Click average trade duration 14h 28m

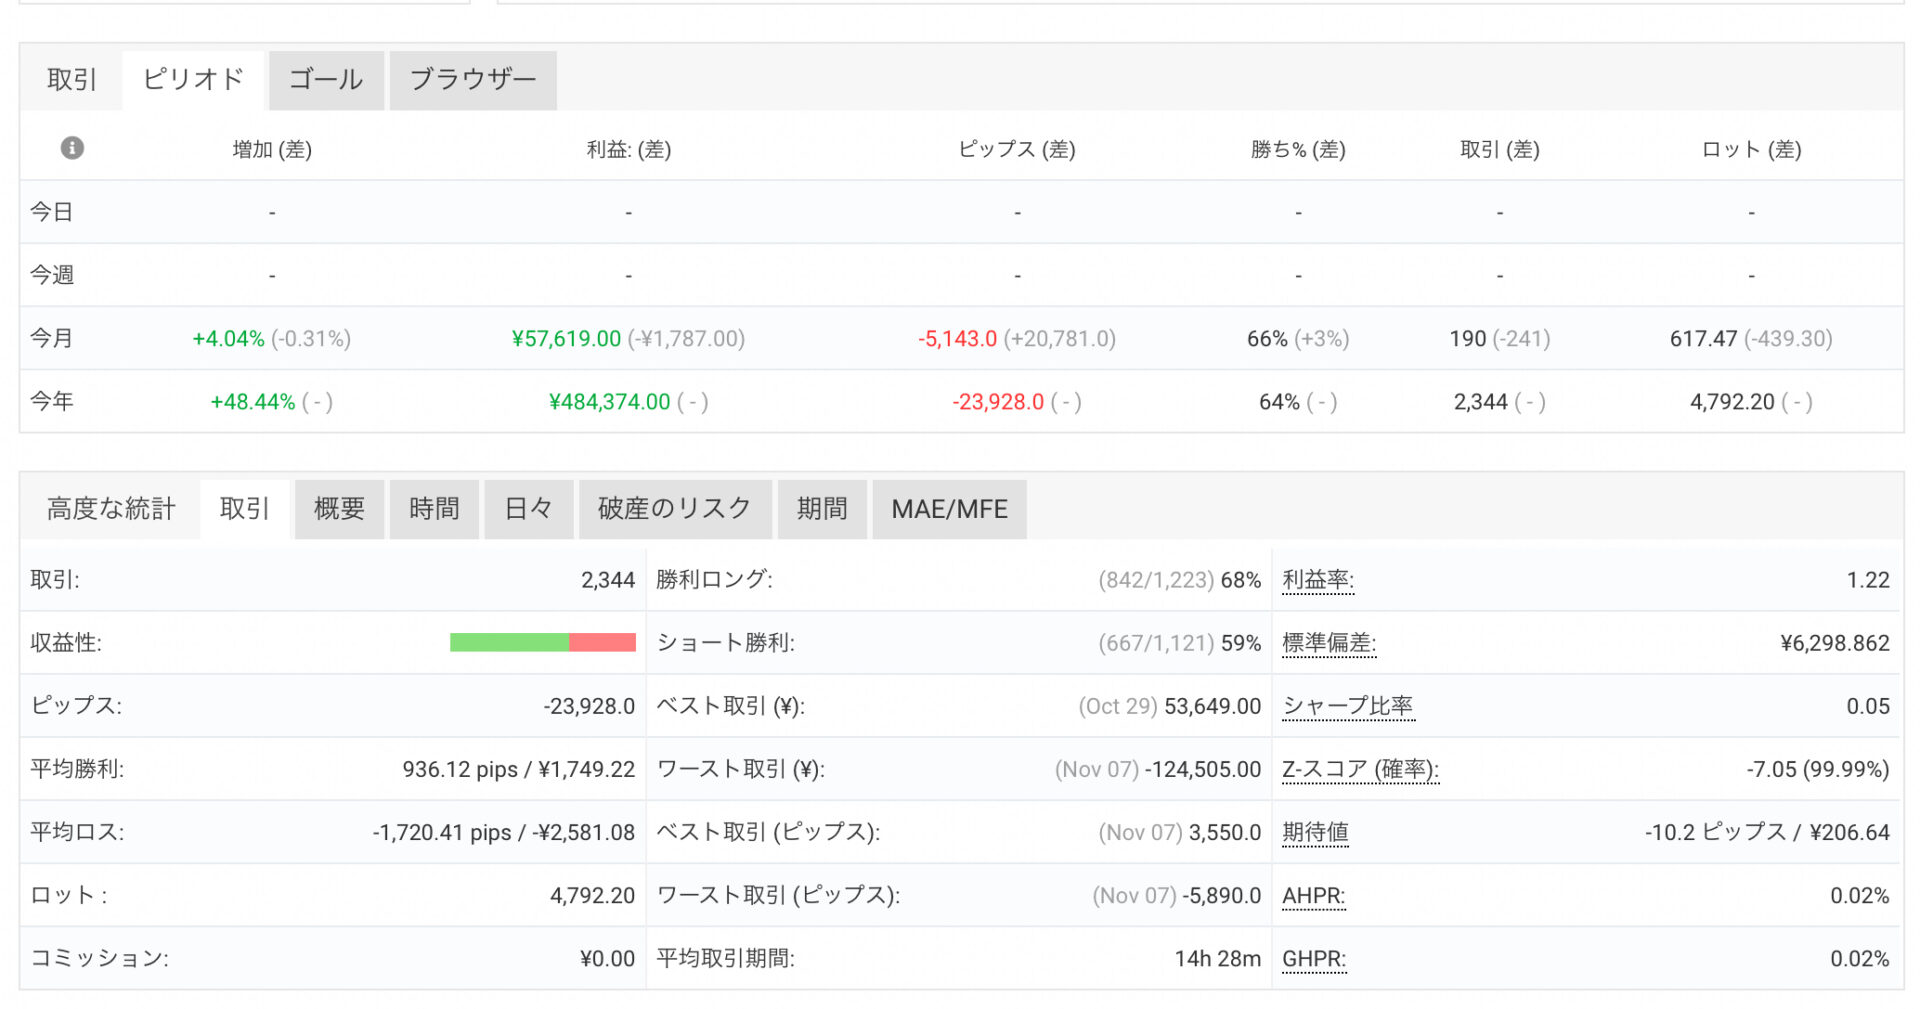[x=1218, y=959]
